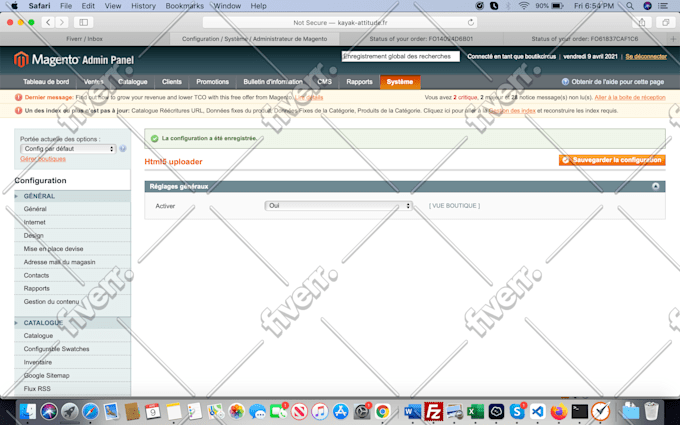This screenshot has height=425, width=680.
Task: Select Mise en place devise sidebar item
Action: 72,248
